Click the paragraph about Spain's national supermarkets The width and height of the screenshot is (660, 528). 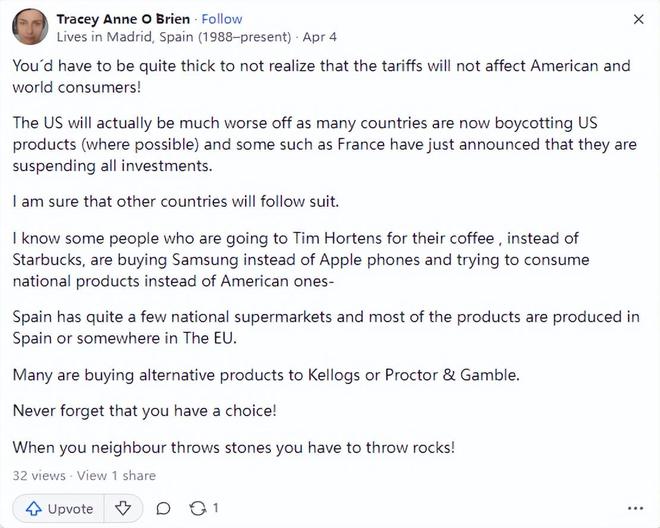click(326, 328)
